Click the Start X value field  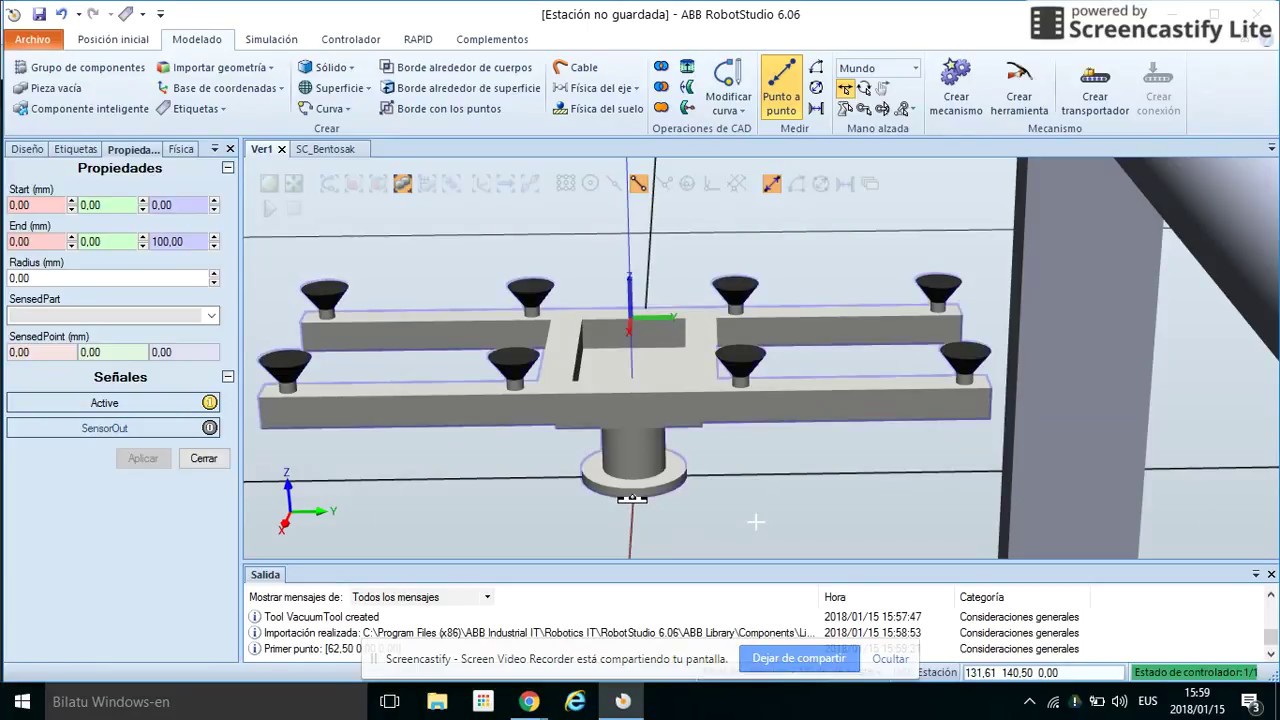pos(37,205)
